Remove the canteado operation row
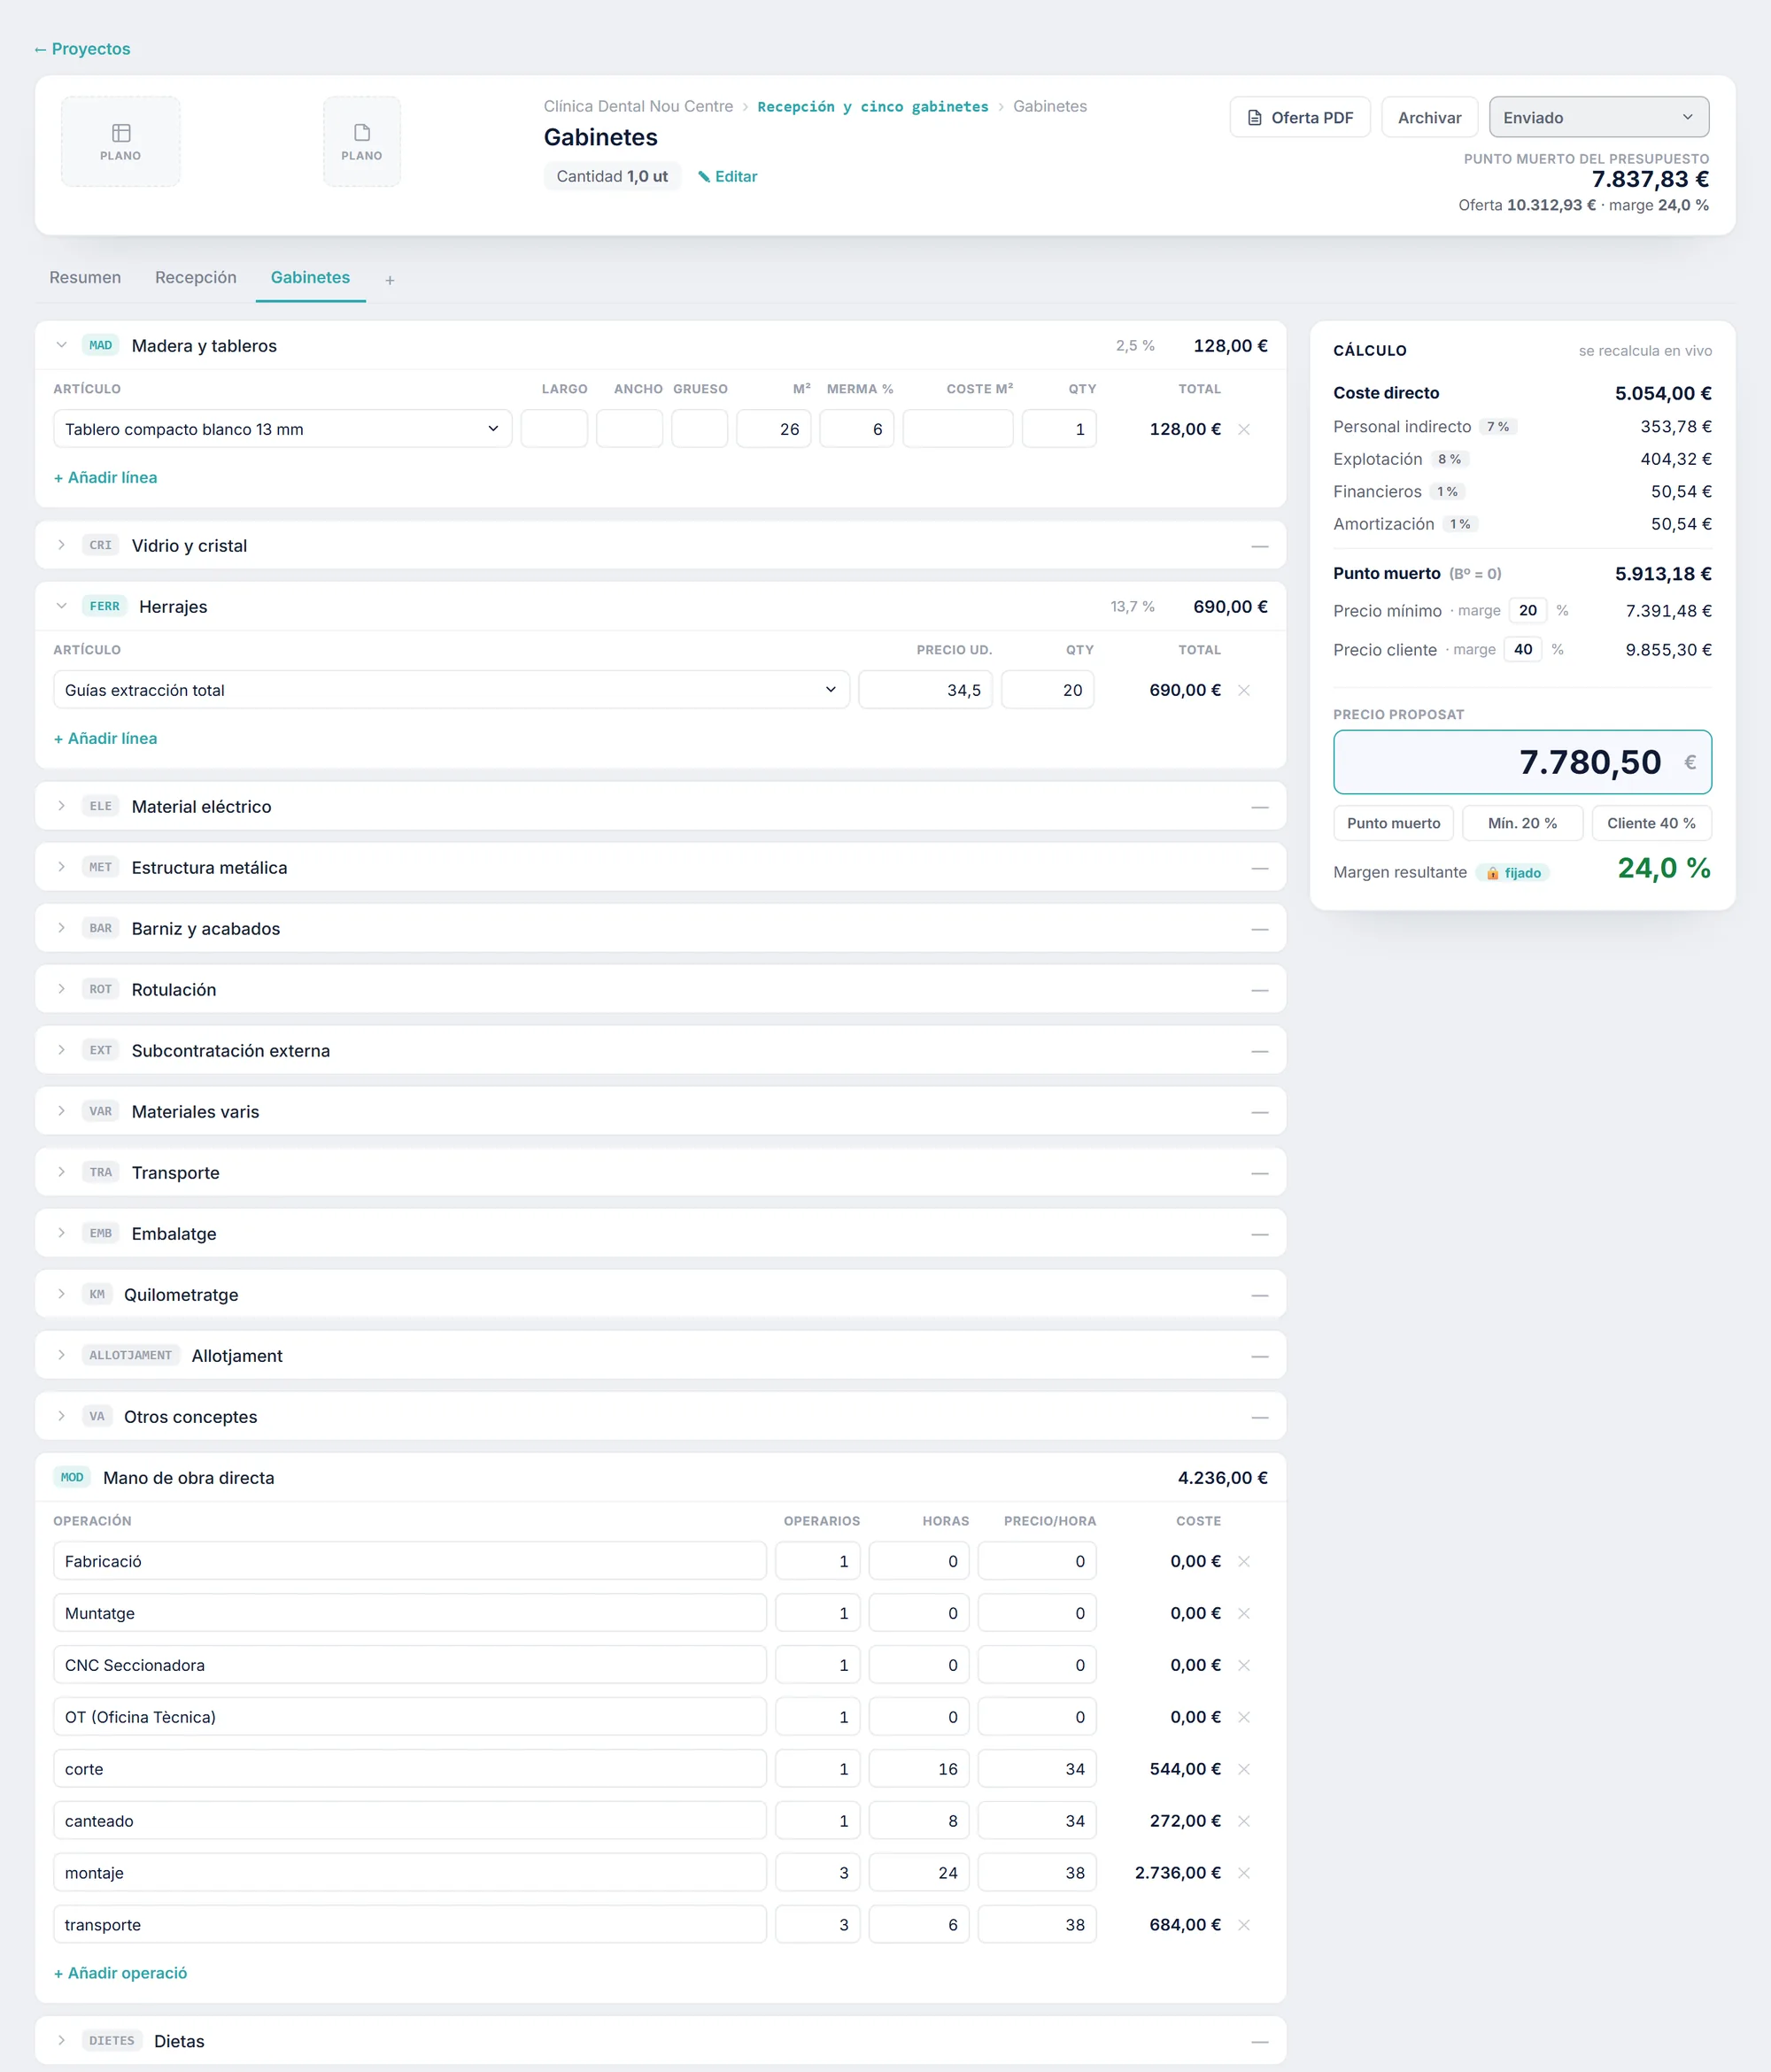 click(x=1244, y=1821)
